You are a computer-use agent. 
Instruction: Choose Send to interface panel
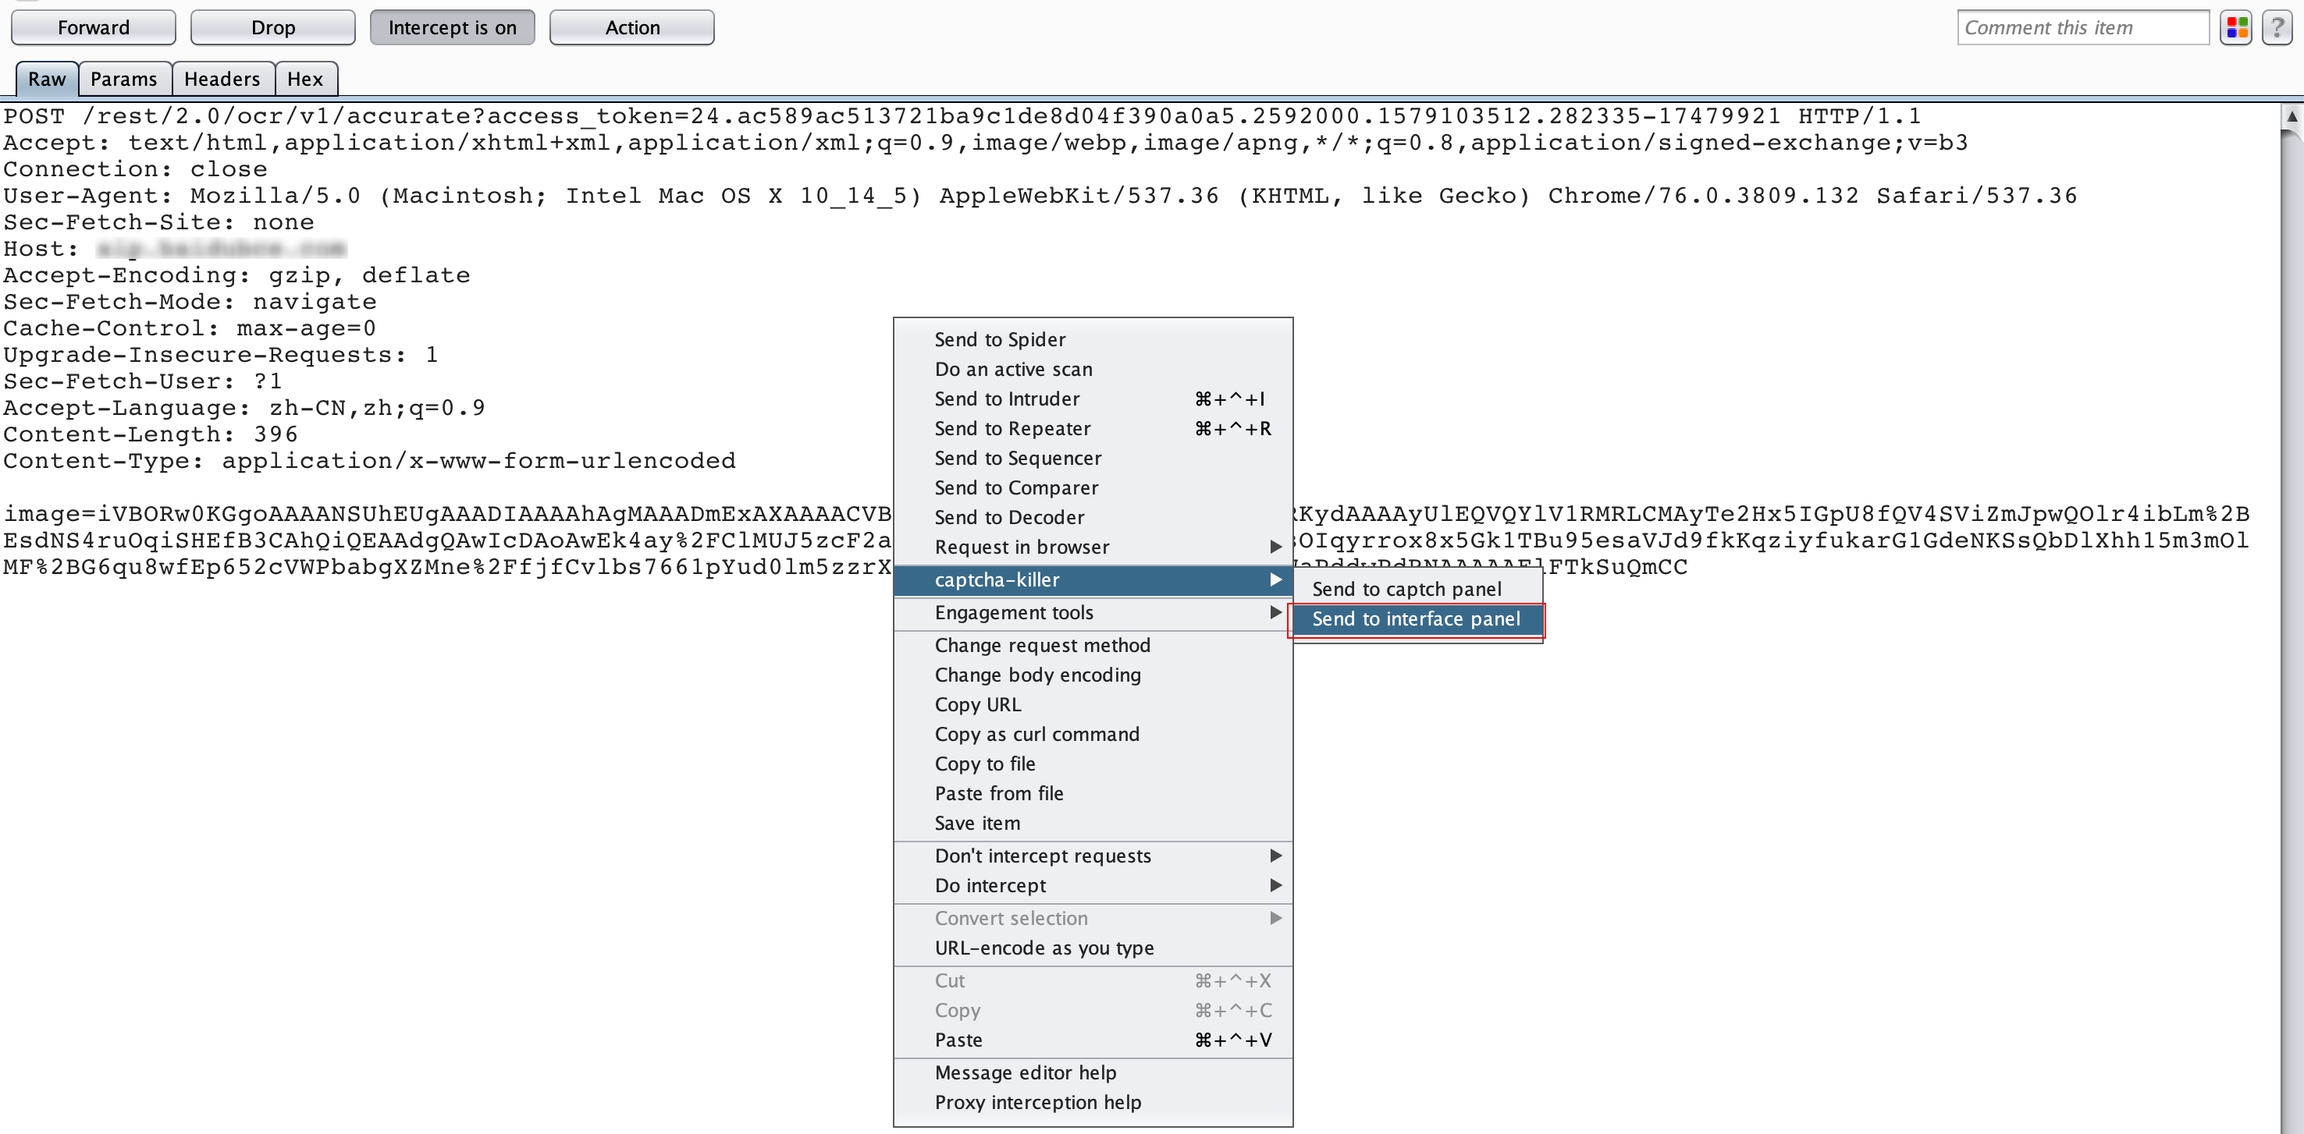click(x=1416, y=619)
